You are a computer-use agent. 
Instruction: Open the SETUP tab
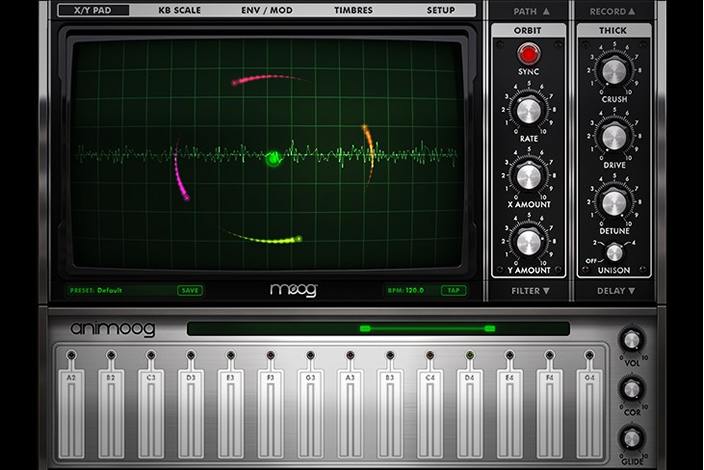[440, 10]
